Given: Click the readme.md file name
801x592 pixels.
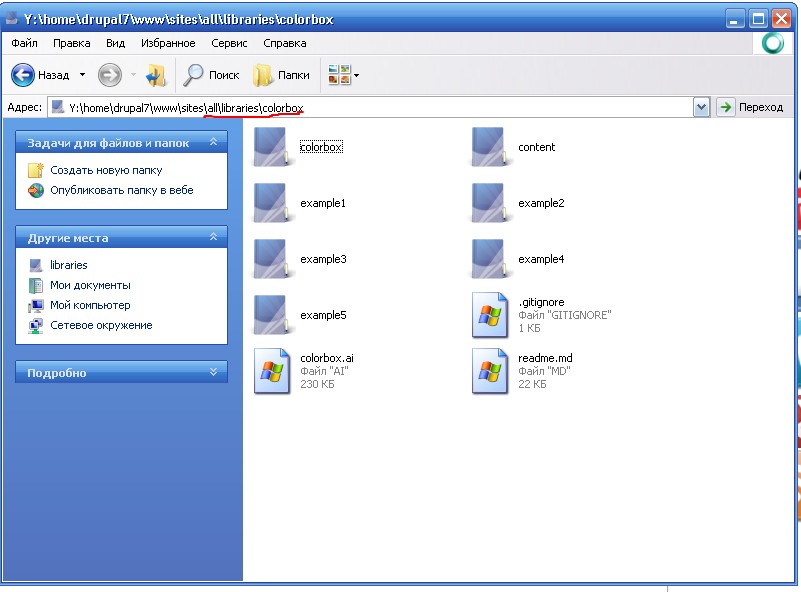Looking at the screenshot, I should click(x=545, y=358).
